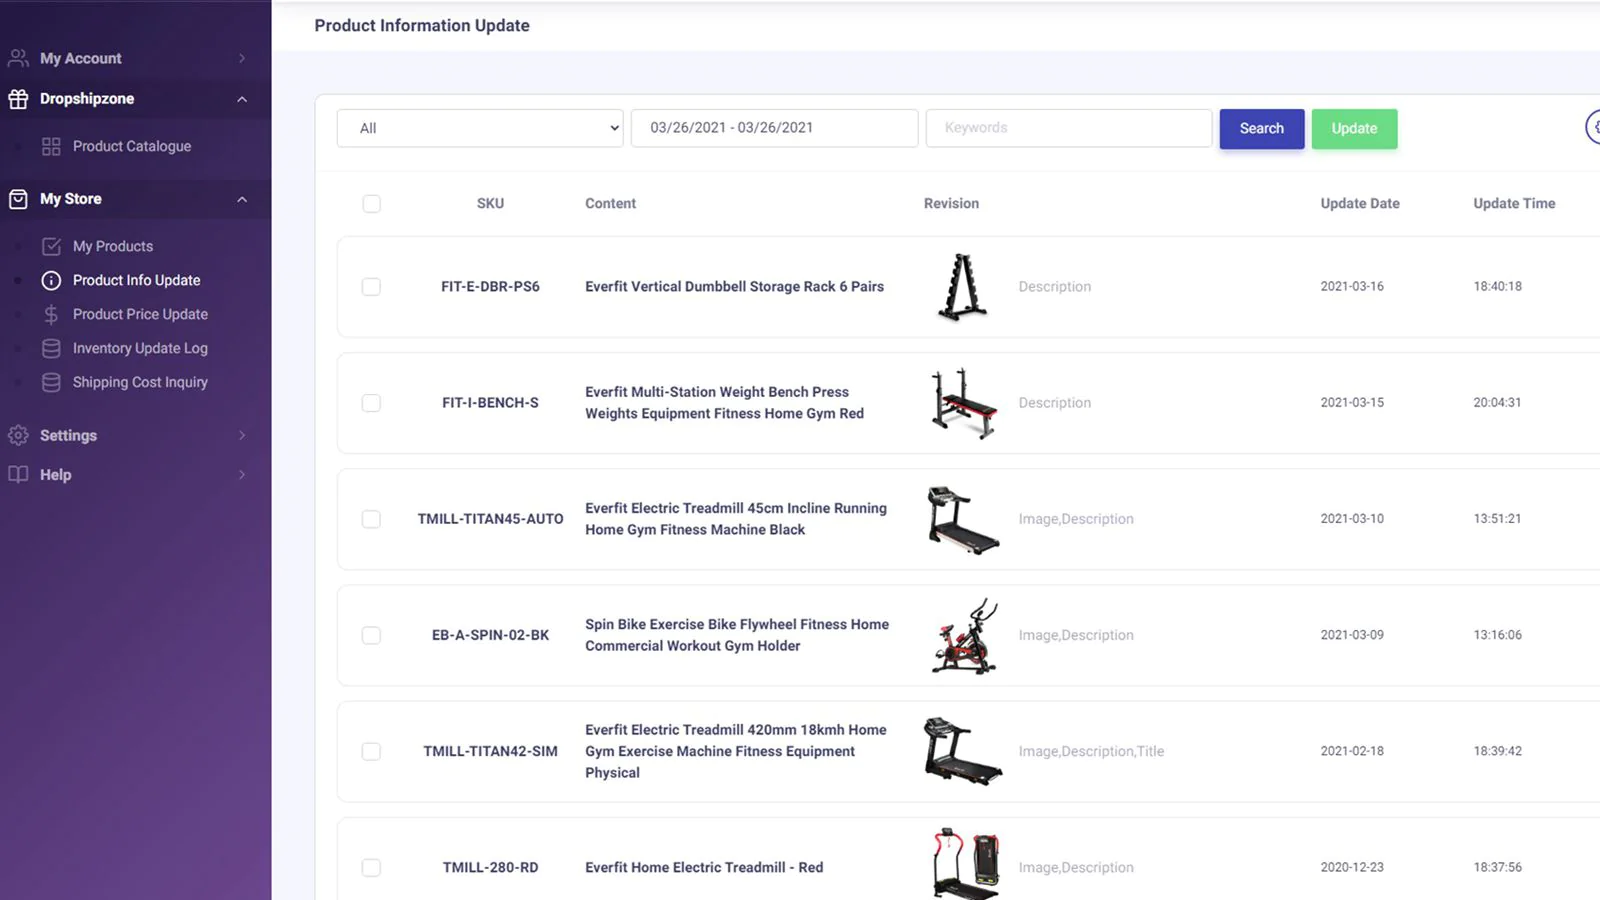
Task: Click the green Update button
Action: tap(1354, 128)
